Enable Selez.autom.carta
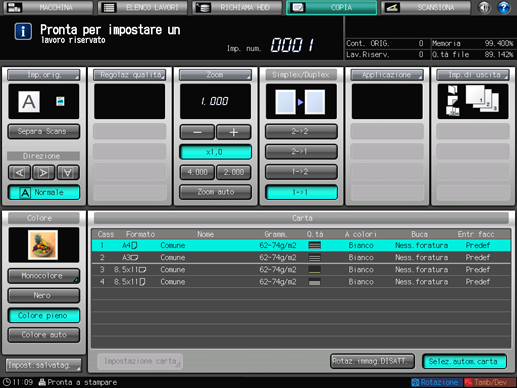 point(464,361)
